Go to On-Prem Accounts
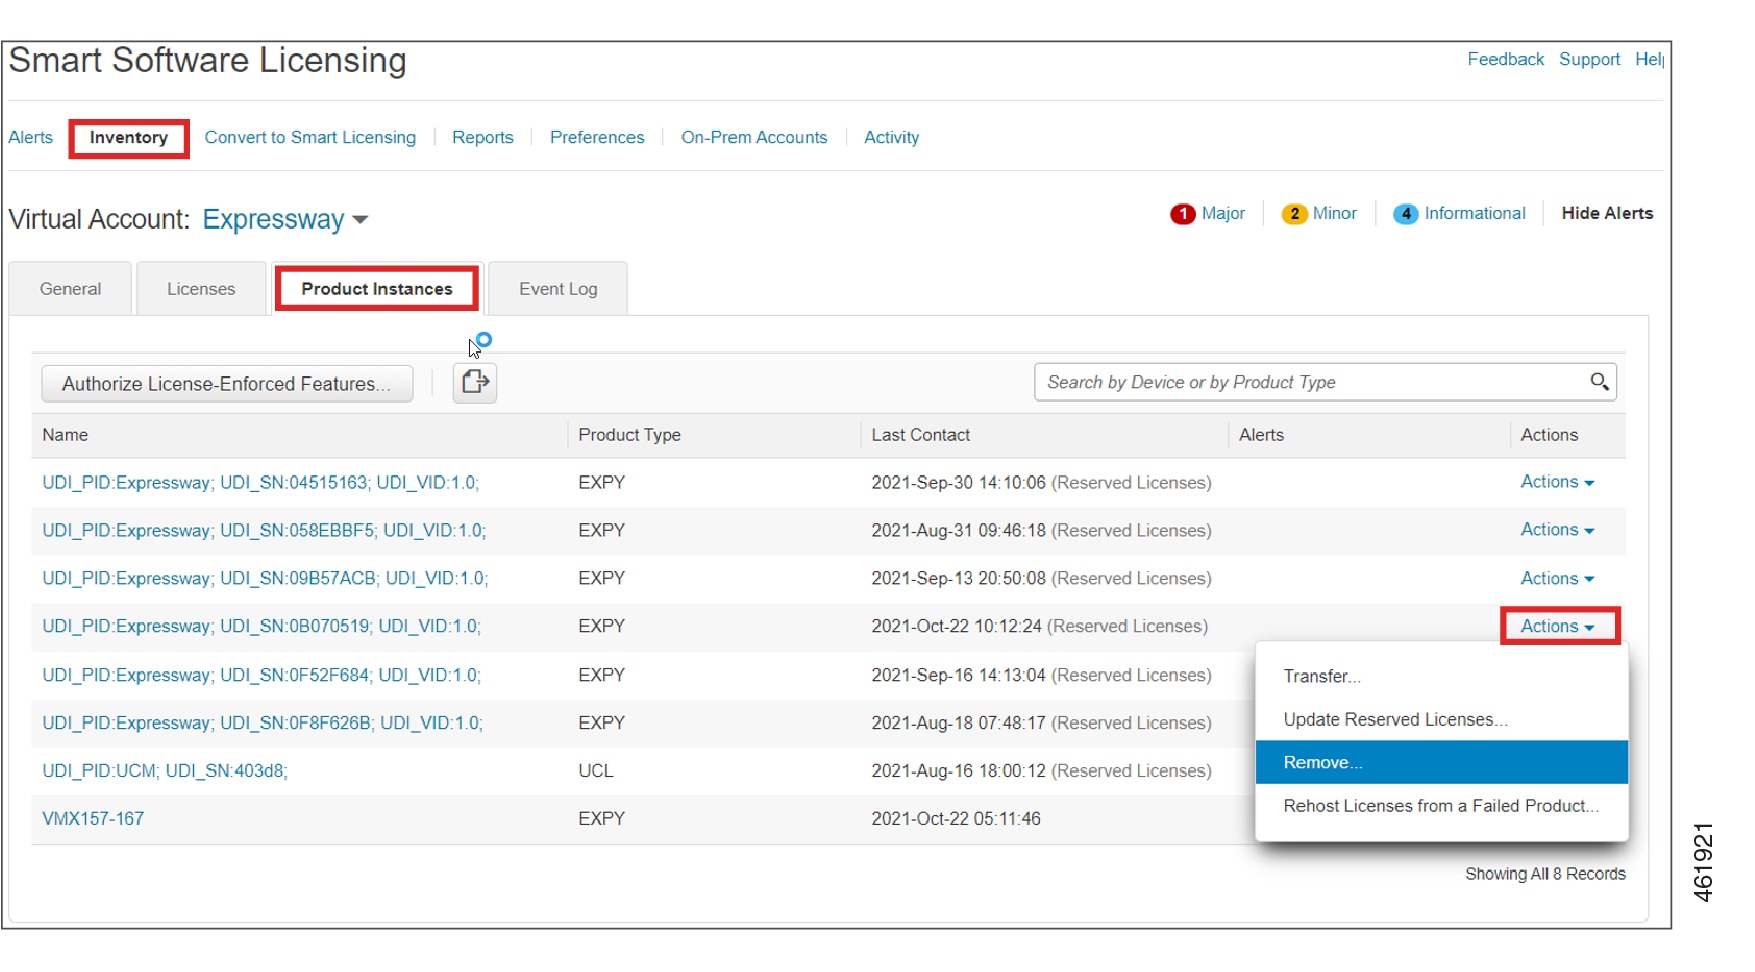 tap(754, 138)
